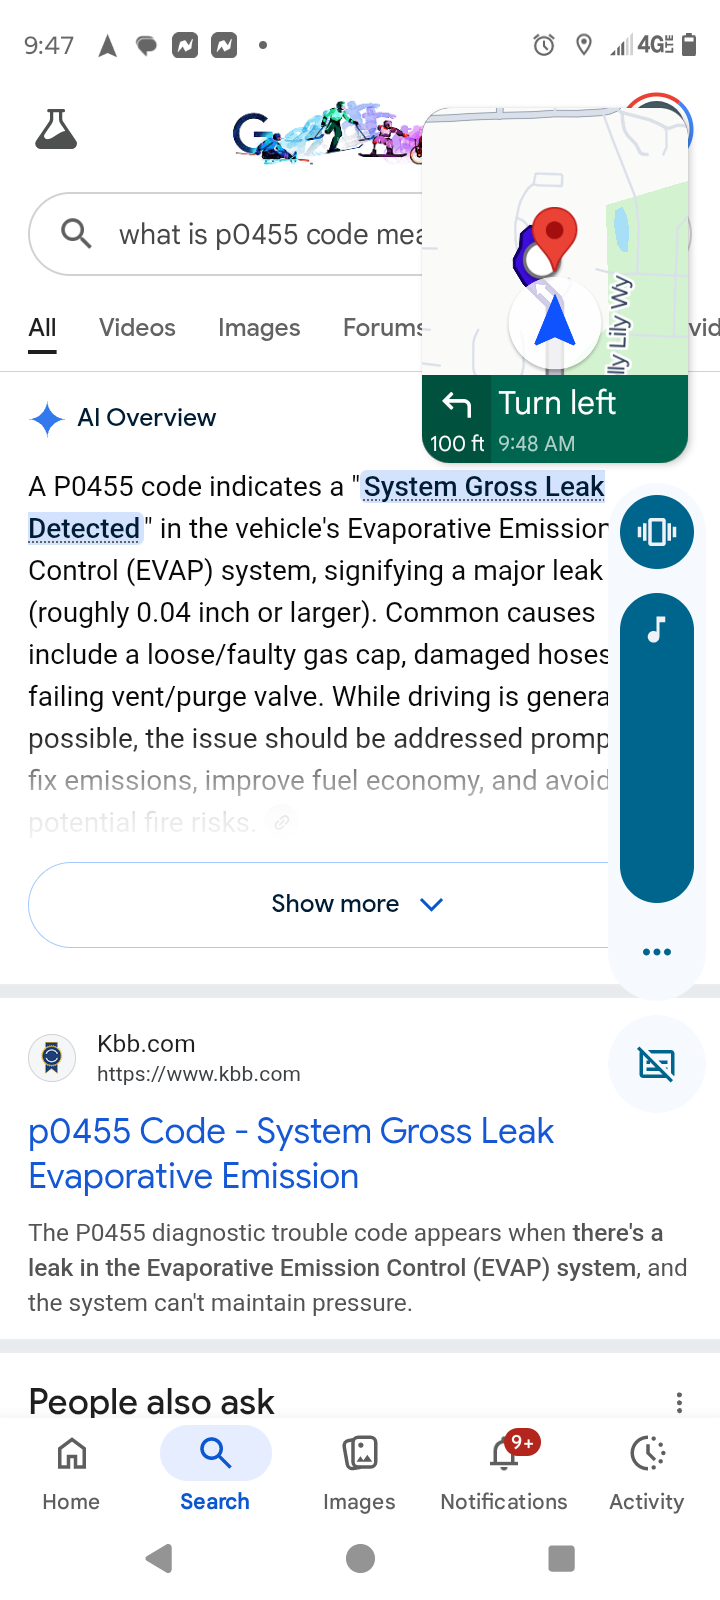Open Search Labs flask icon
720x1600 pixels.
56,130
